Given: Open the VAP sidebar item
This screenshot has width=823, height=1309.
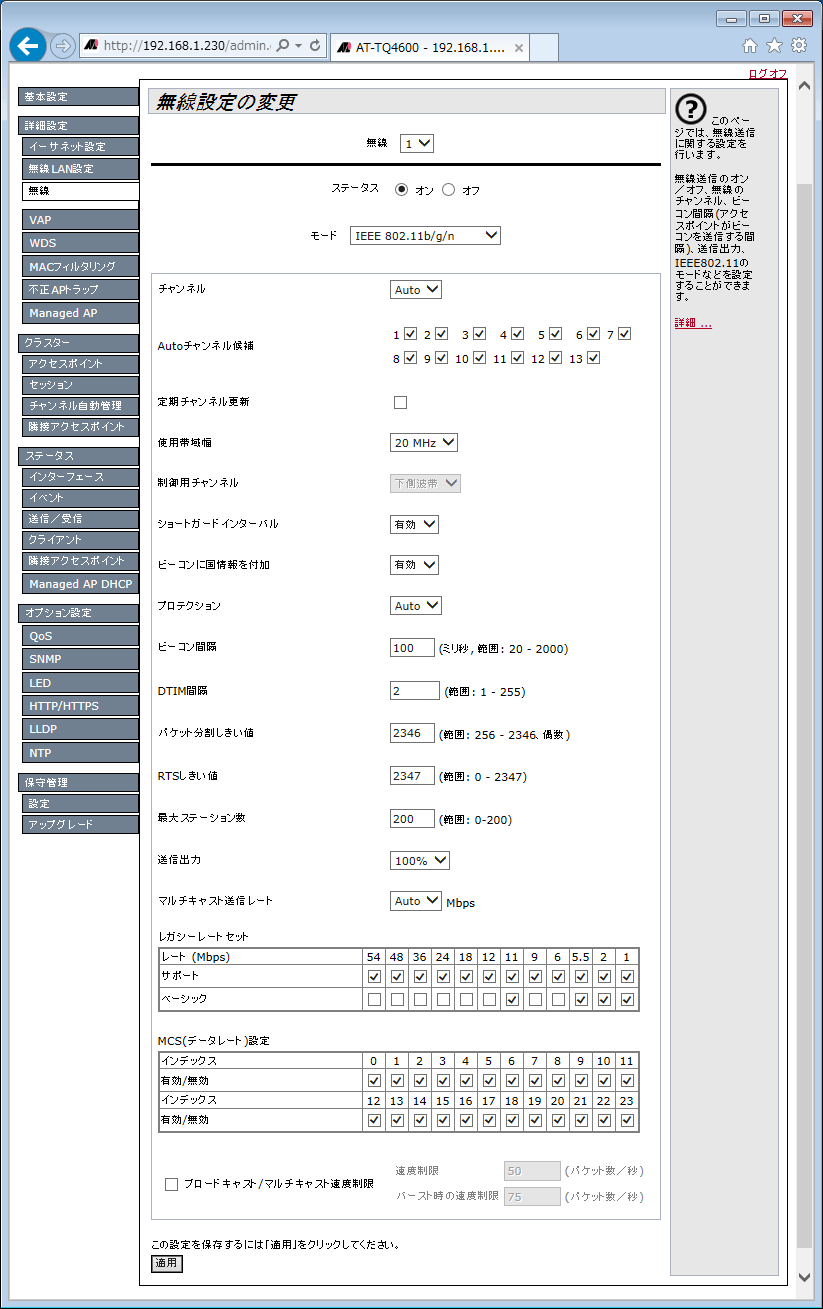Looking at the screenshot, I should (80, 220).
